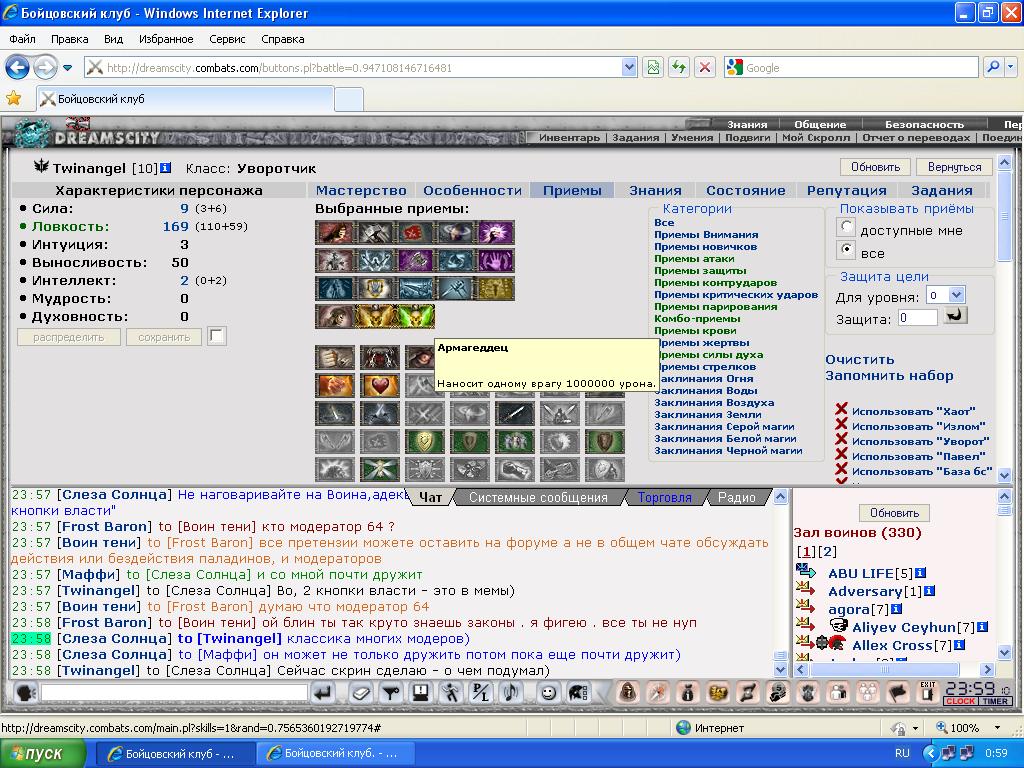This screenshot has width=1024, height=768.
Task: Select the 'все' radio option
Action: tap(846, 249)
